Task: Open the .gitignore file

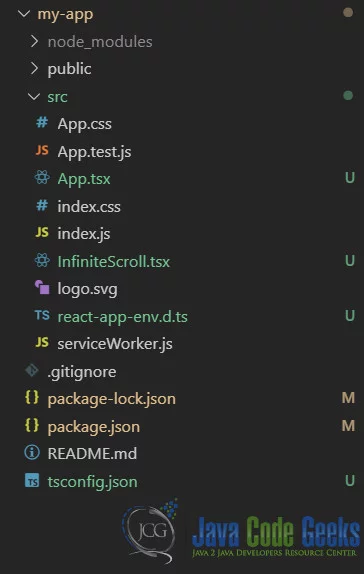Action: [82, 372]
